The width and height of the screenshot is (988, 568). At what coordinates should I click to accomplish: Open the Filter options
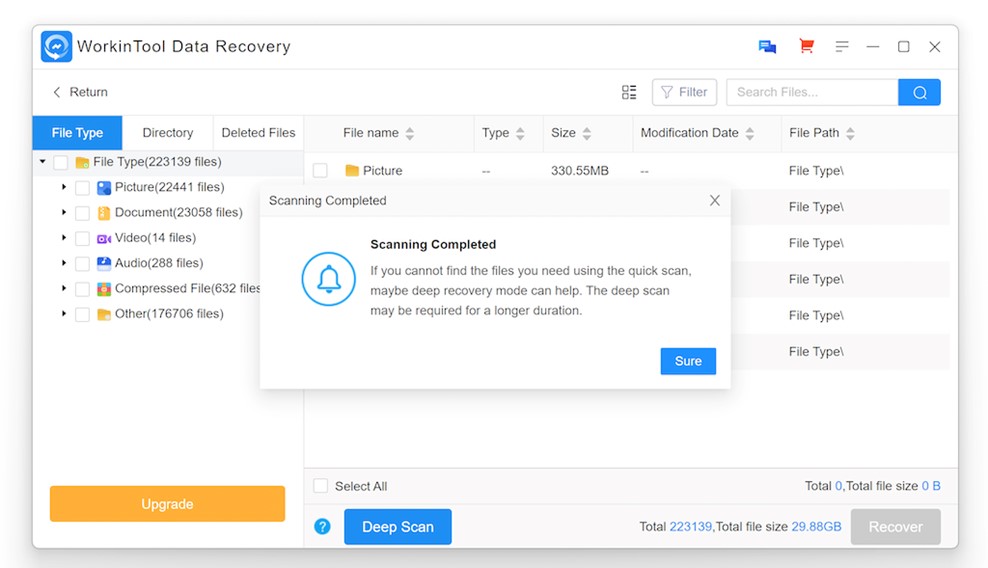684,92
